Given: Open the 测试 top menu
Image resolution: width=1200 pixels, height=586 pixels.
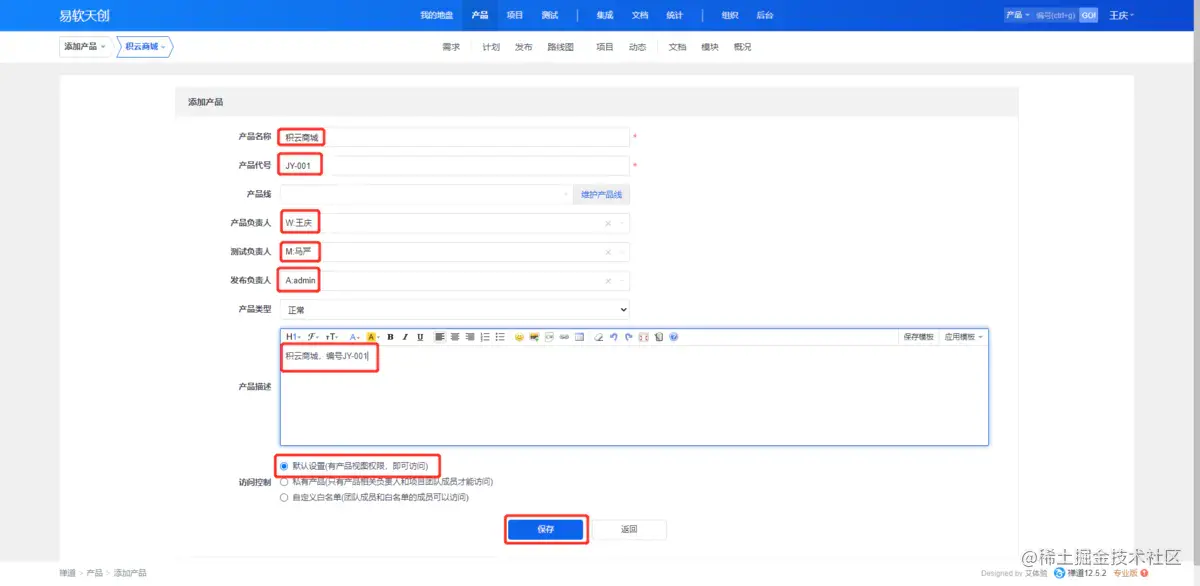Looking at the screenshot, I should [550, 15].
